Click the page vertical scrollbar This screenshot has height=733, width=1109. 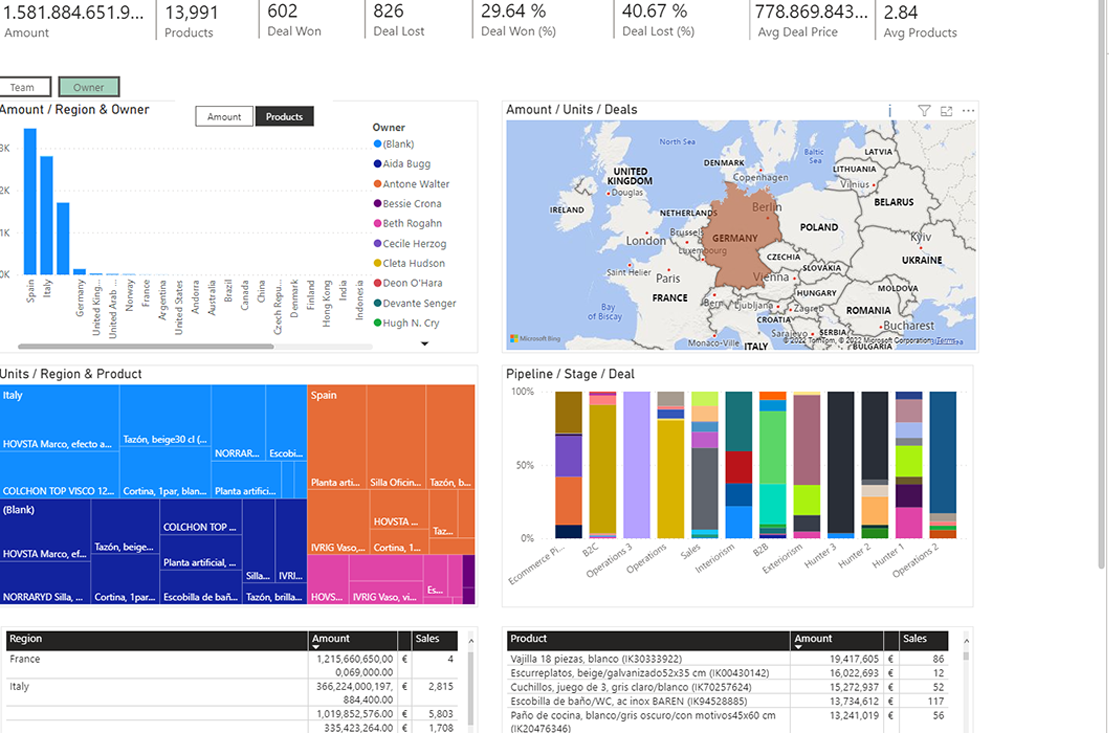(x=1101, y=283)
